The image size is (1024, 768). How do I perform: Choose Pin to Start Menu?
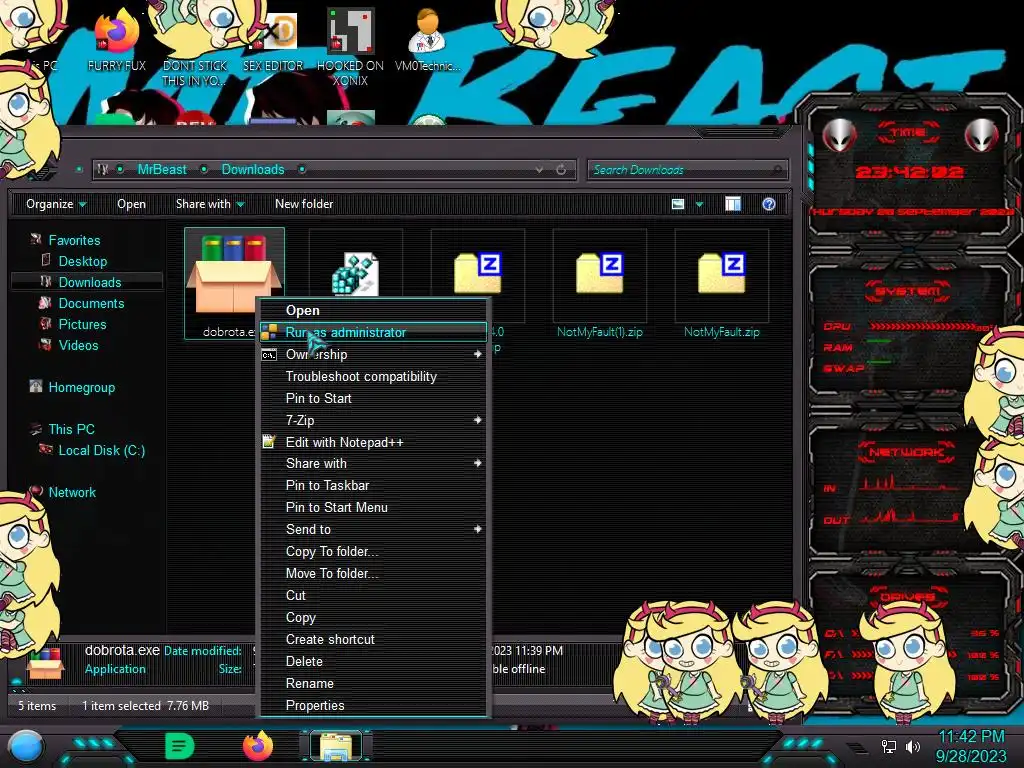[x=374, y=507]
